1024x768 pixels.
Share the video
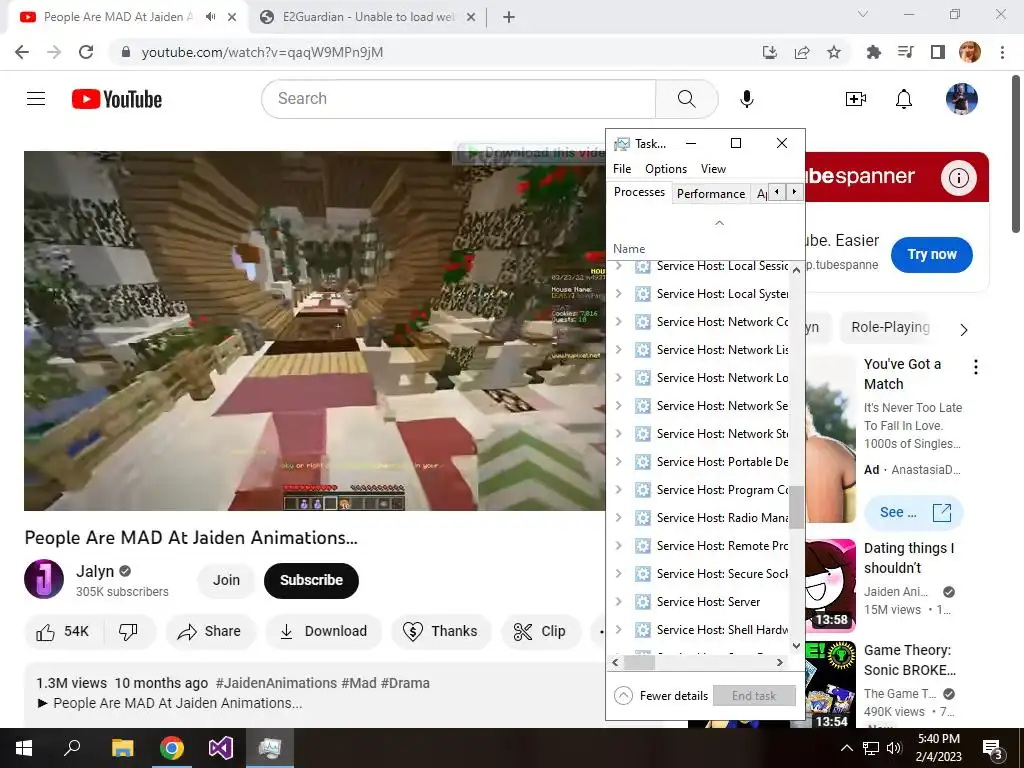[x=210, y=632]
